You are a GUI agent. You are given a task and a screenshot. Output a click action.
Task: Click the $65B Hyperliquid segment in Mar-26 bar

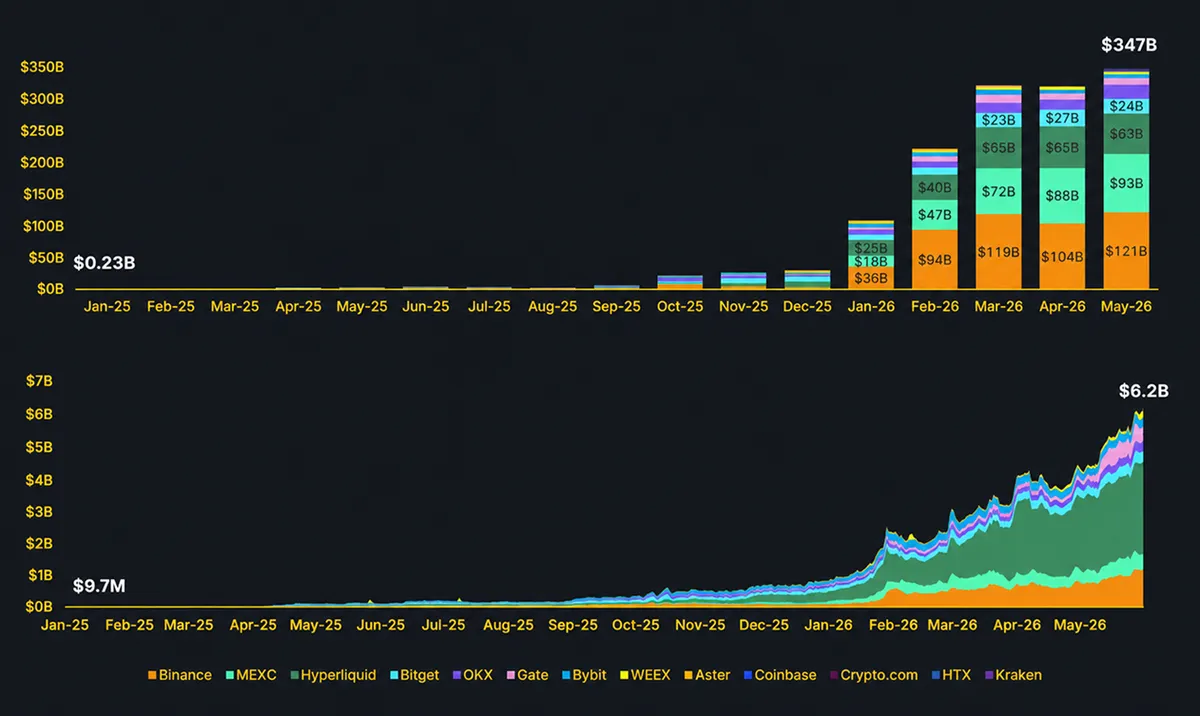point(998,148)
